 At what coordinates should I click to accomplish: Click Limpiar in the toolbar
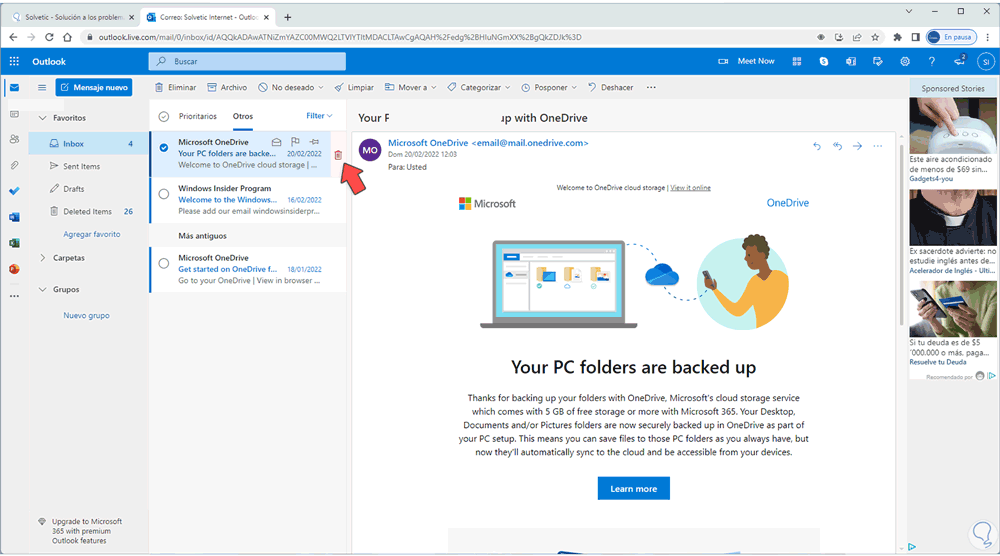coord(354,87)
